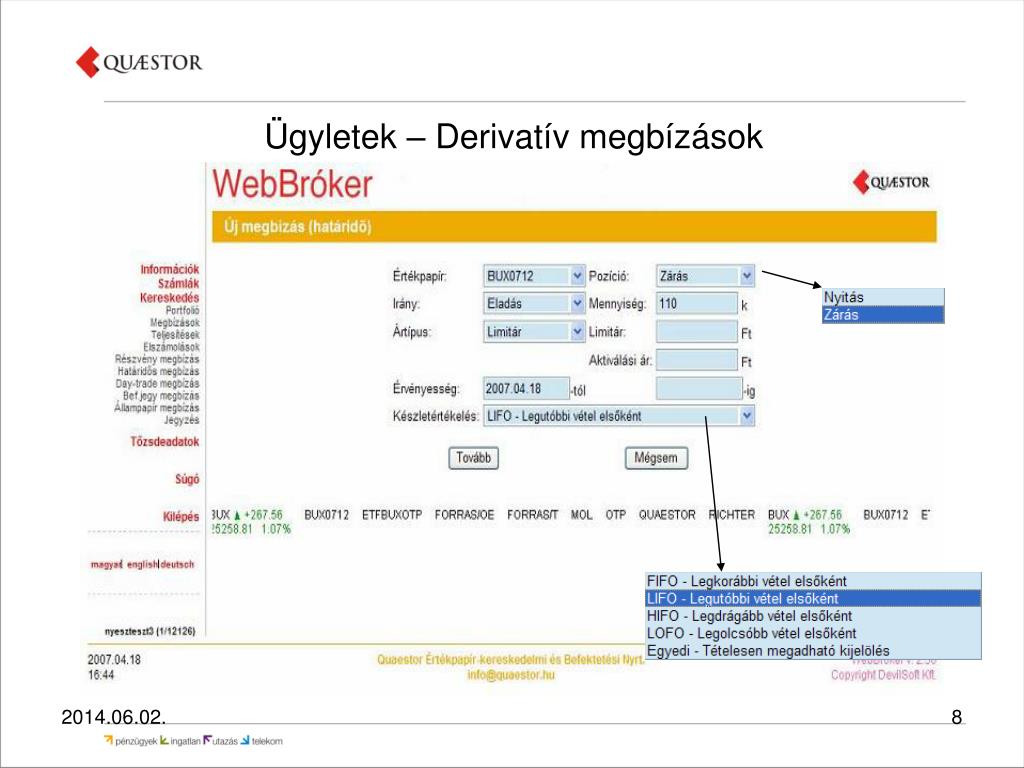Click the Érvényesség end date -ig field

pyautogui.click(x=699, y=389)
